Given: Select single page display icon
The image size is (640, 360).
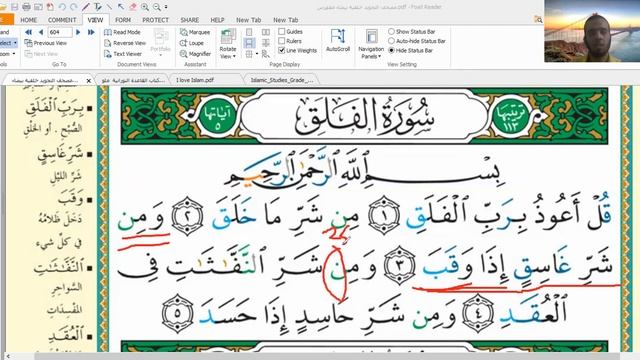Looking at the screenshot, I should (x=249, y=32).
